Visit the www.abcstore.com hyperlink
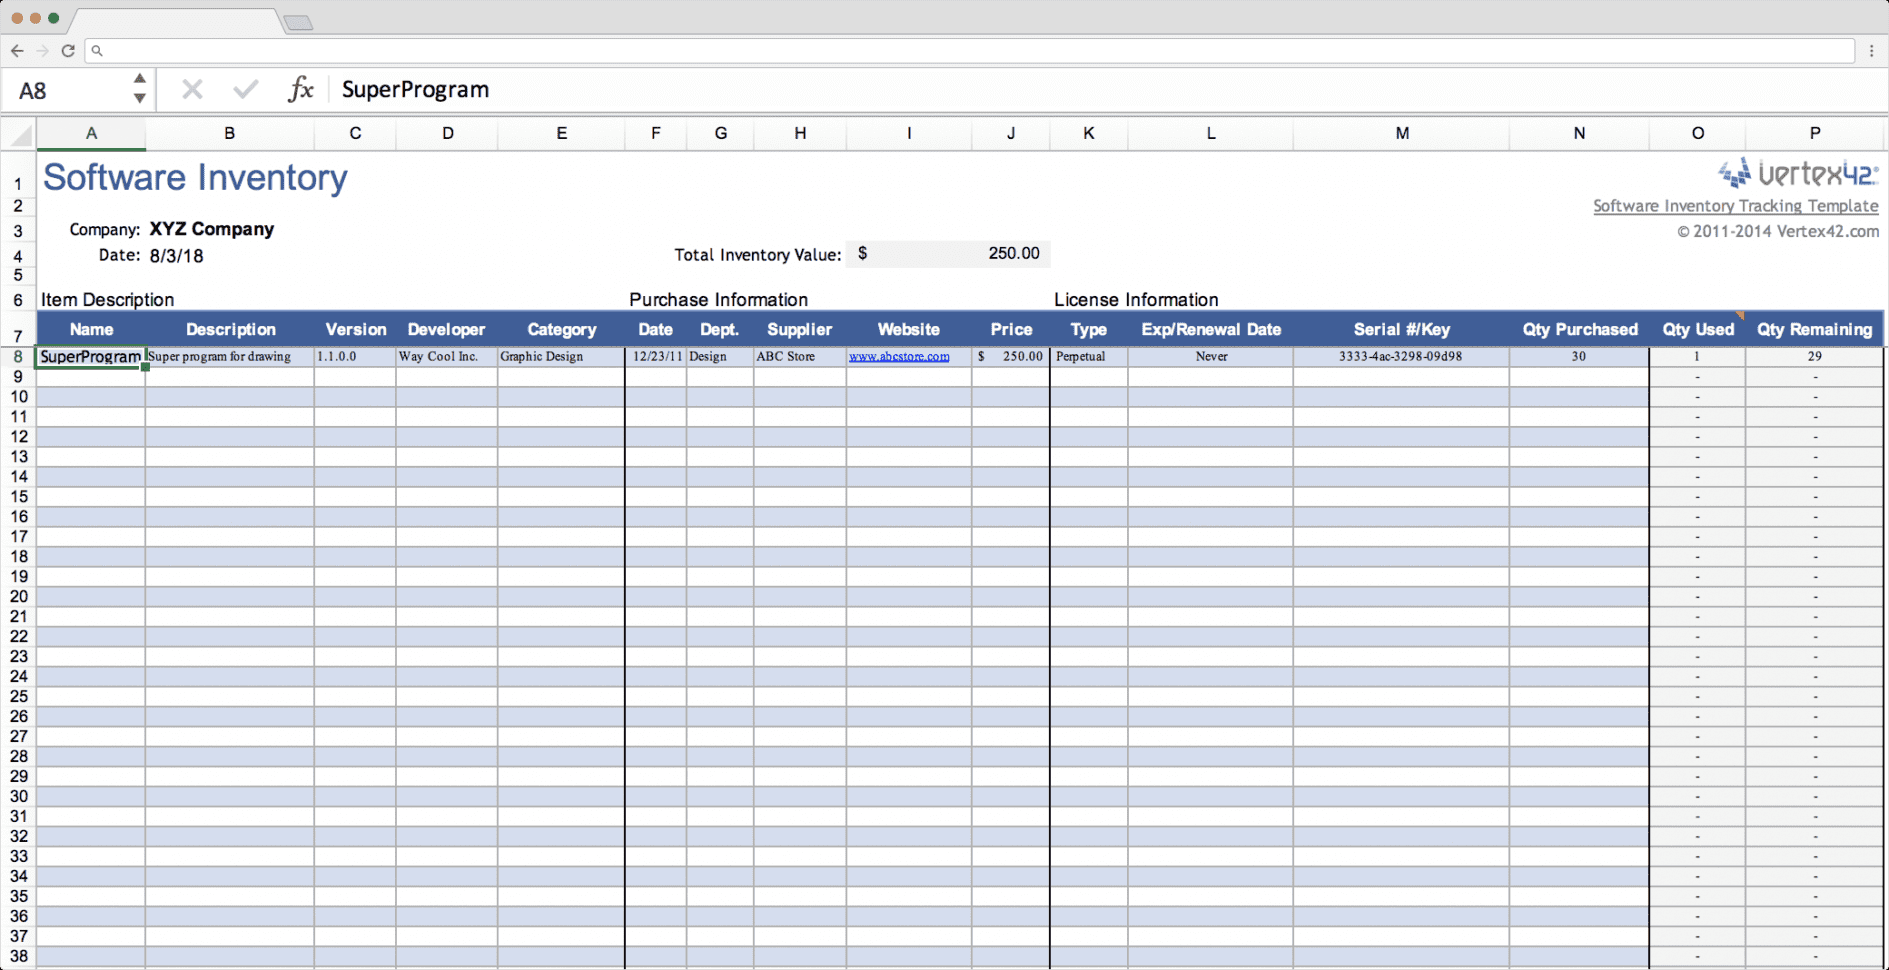 coord(899,356)
